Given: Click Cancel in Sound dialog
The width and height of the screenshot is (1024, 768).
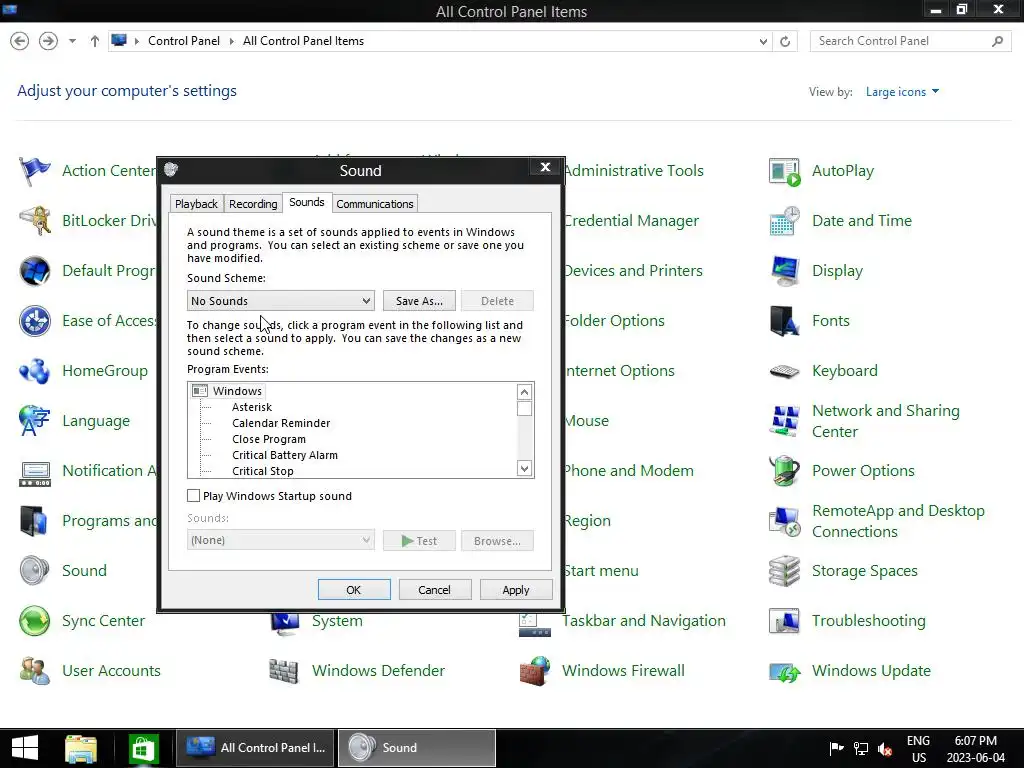Looking at the screenshot, I should click(434, 590).
